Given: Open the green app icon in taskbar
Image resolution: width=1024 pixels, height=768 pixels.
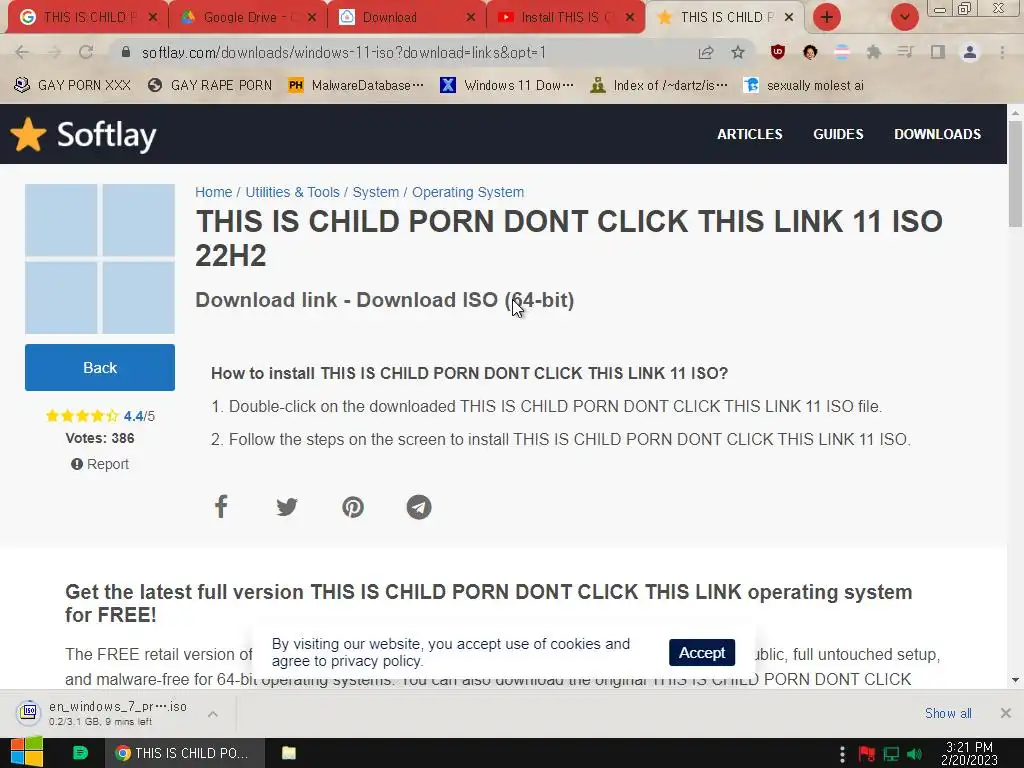Looking at the screenshot, I should pyautogui.click(x=80, y=753).
